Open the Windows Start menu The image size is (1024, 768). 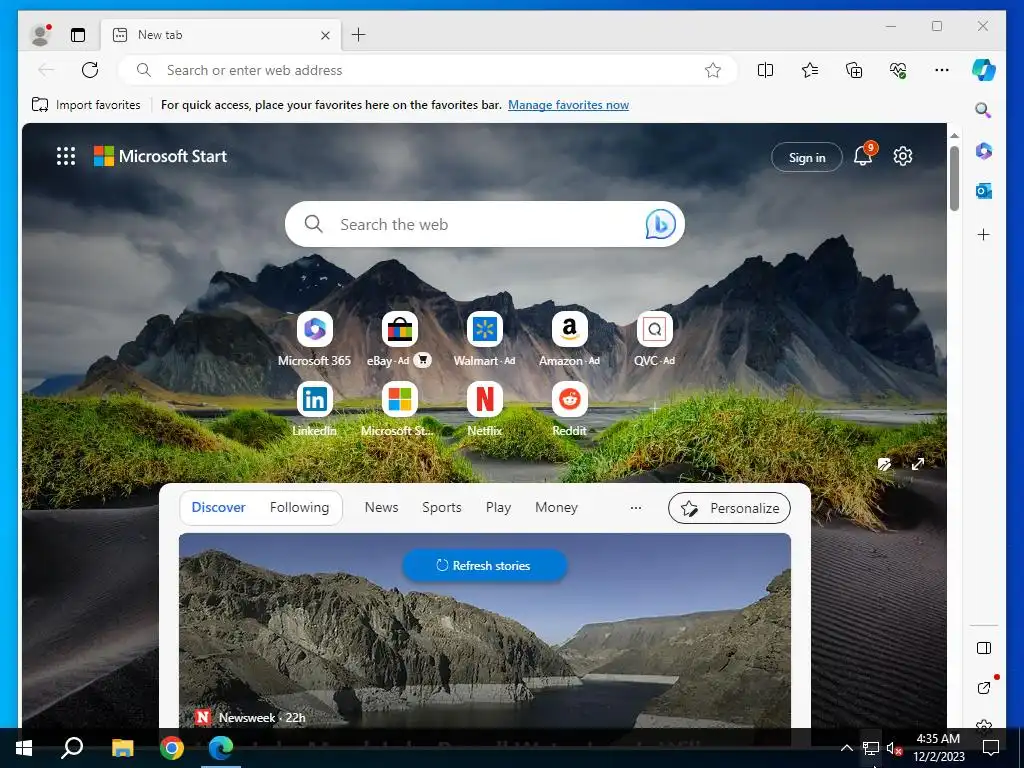tap(24, 748)
